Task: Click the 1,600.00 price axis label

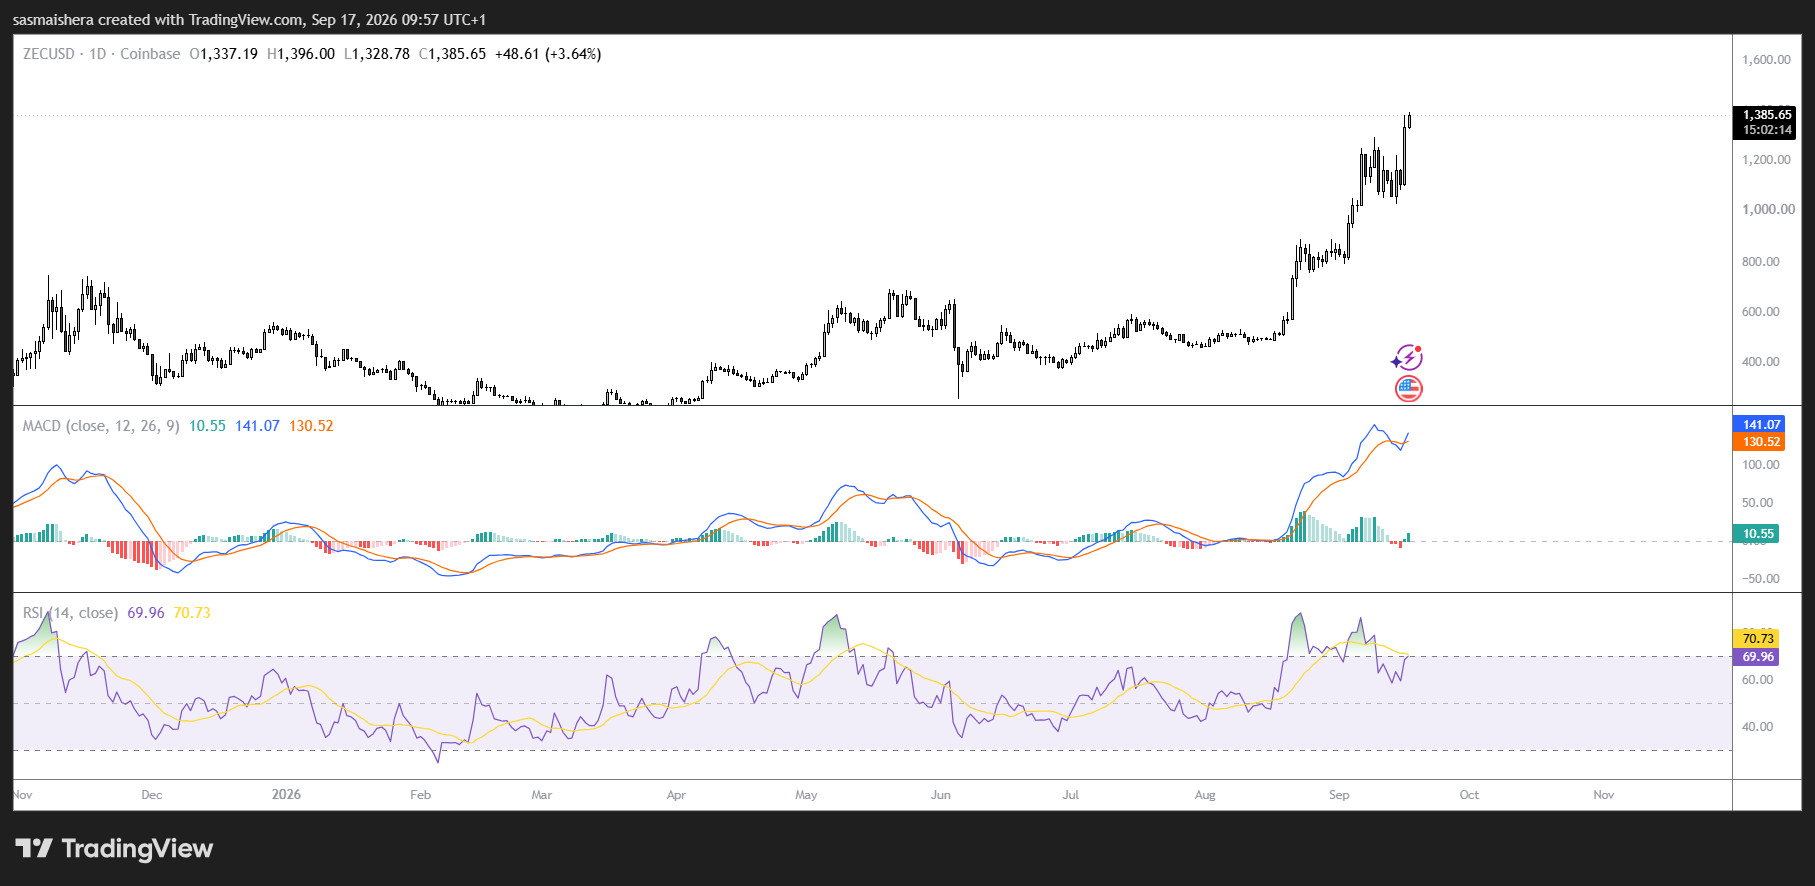Action: (1766, 60)
